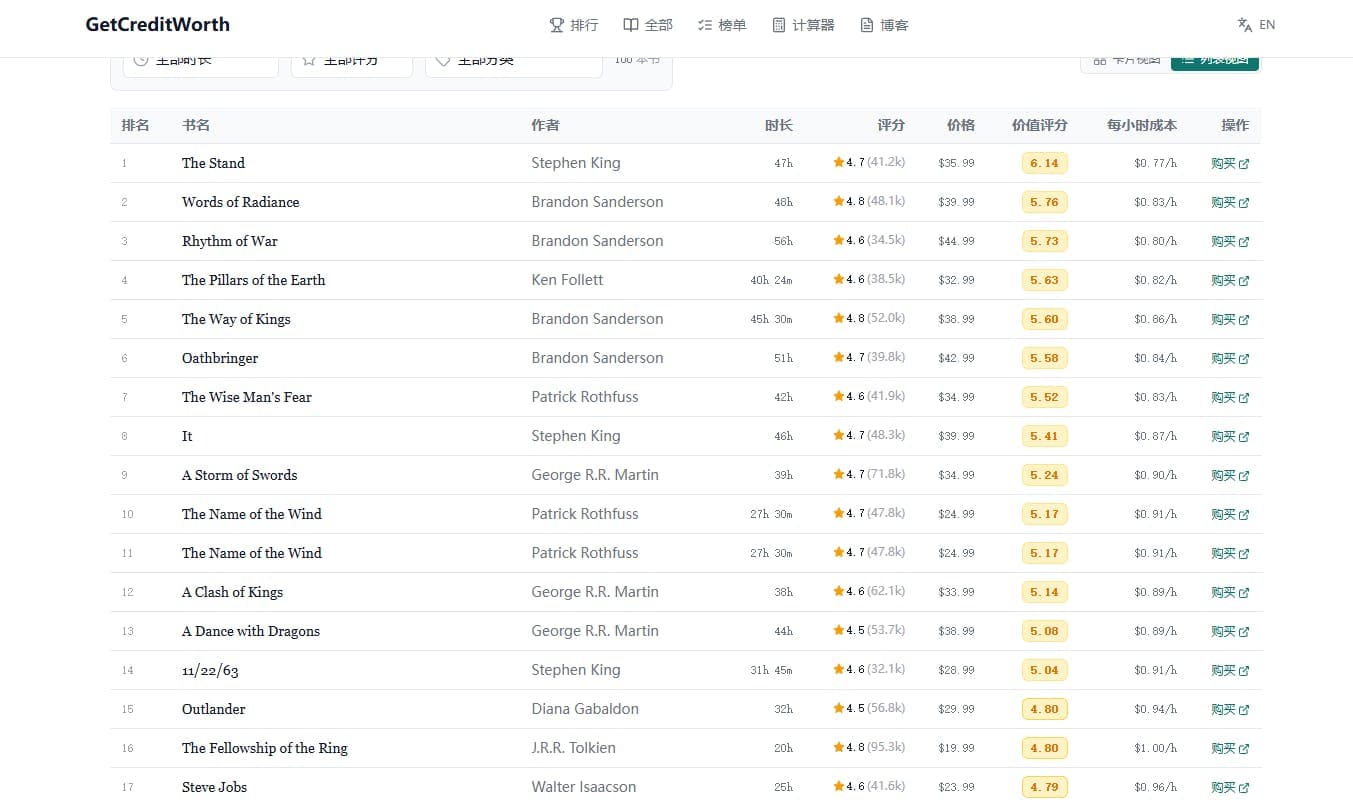Click author Walter Isaacson
Viewport: 1353px width, 805px height.
point(584,787)
